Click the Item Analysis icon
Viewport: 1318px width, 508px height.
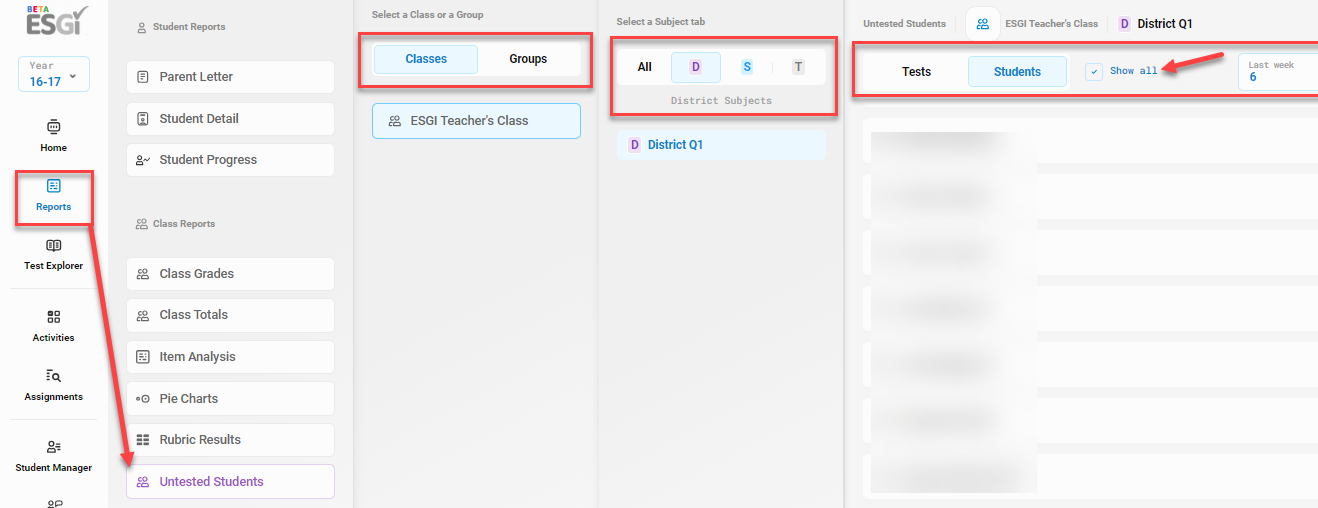(x=143, y=357)
